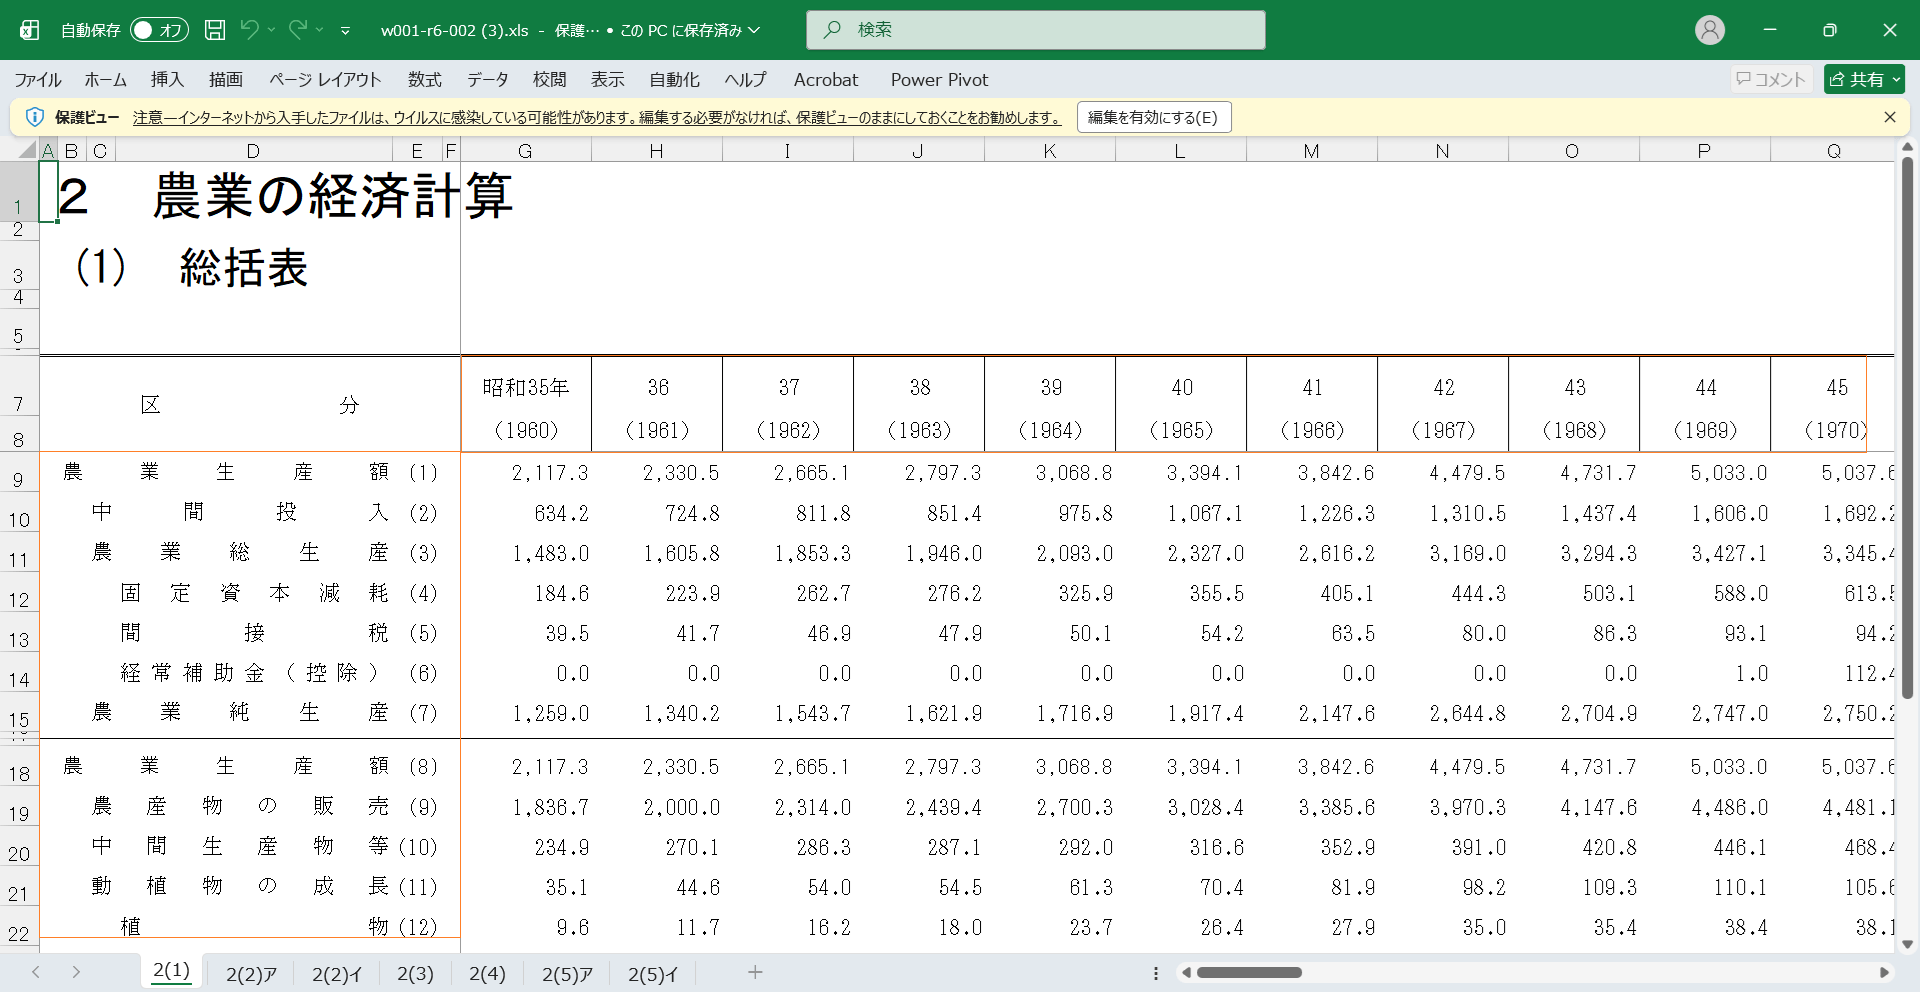Screen dimensions: 1920x992
Task: Click the Undo arrow icon
Action: [x=249, y=30]
